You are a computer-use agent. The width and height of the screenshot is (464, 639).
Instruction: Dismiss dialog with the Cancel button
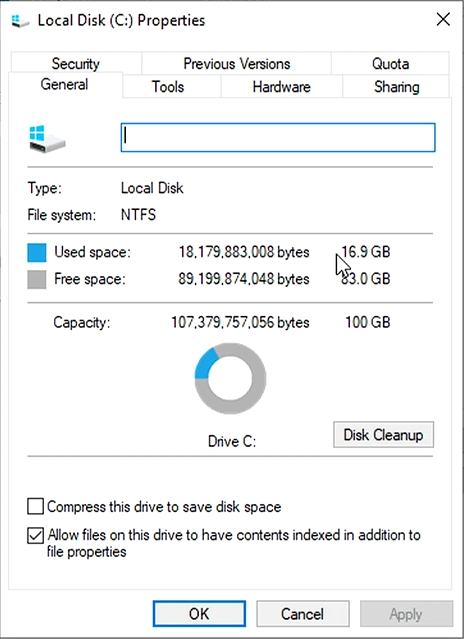click(303, 614)
